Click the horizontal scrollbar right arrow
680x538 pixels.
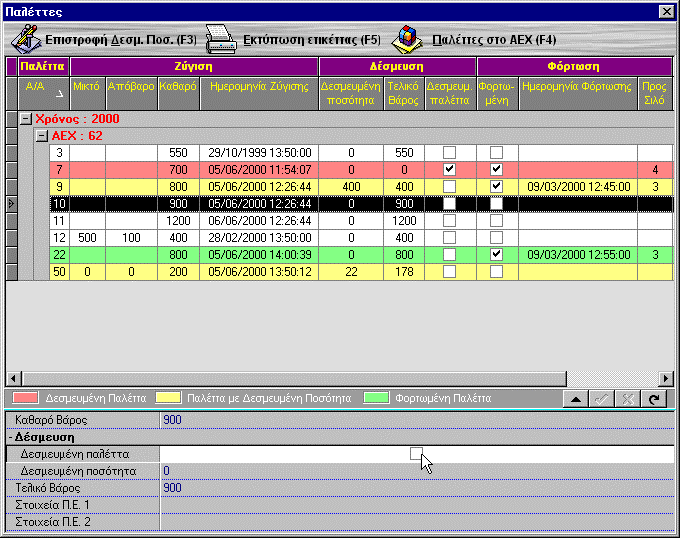click(666, 378)
